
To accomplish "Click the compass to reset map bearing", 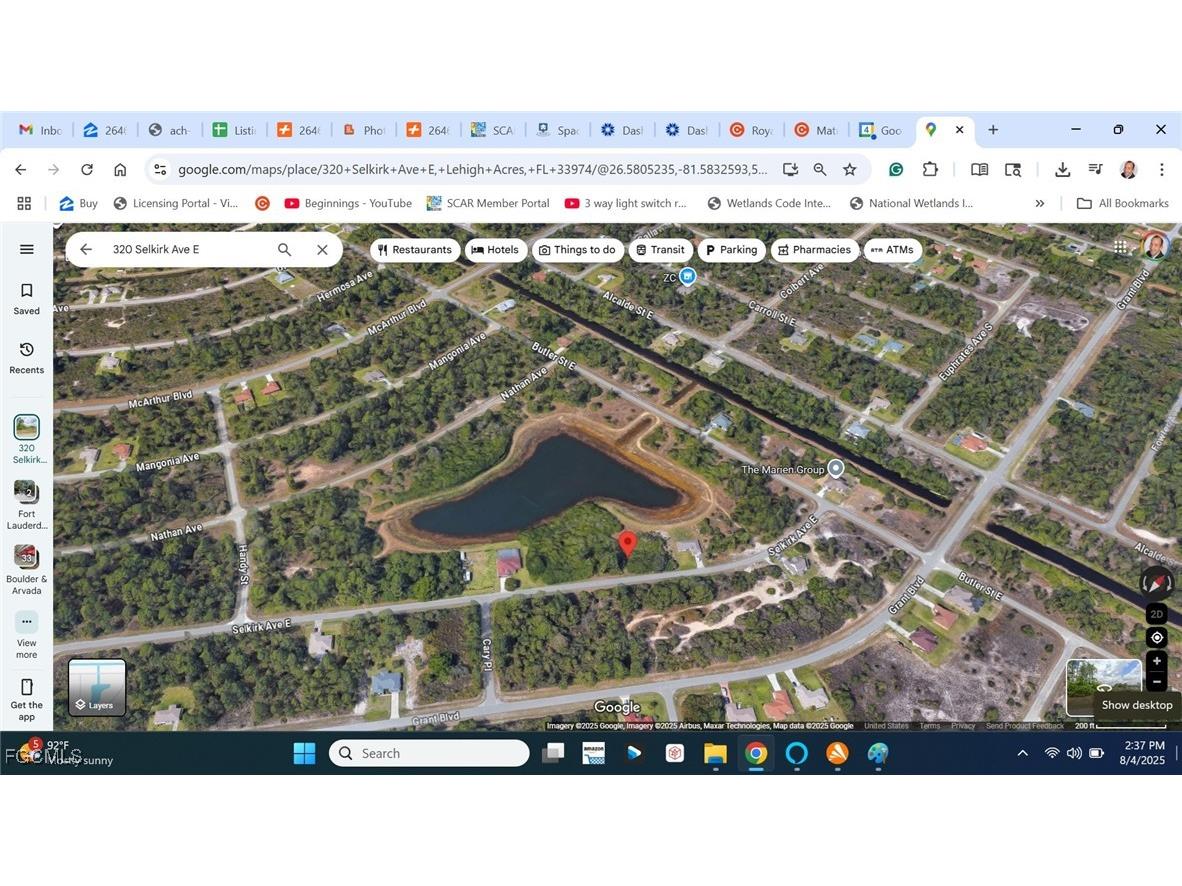I will coord(1156,582).
